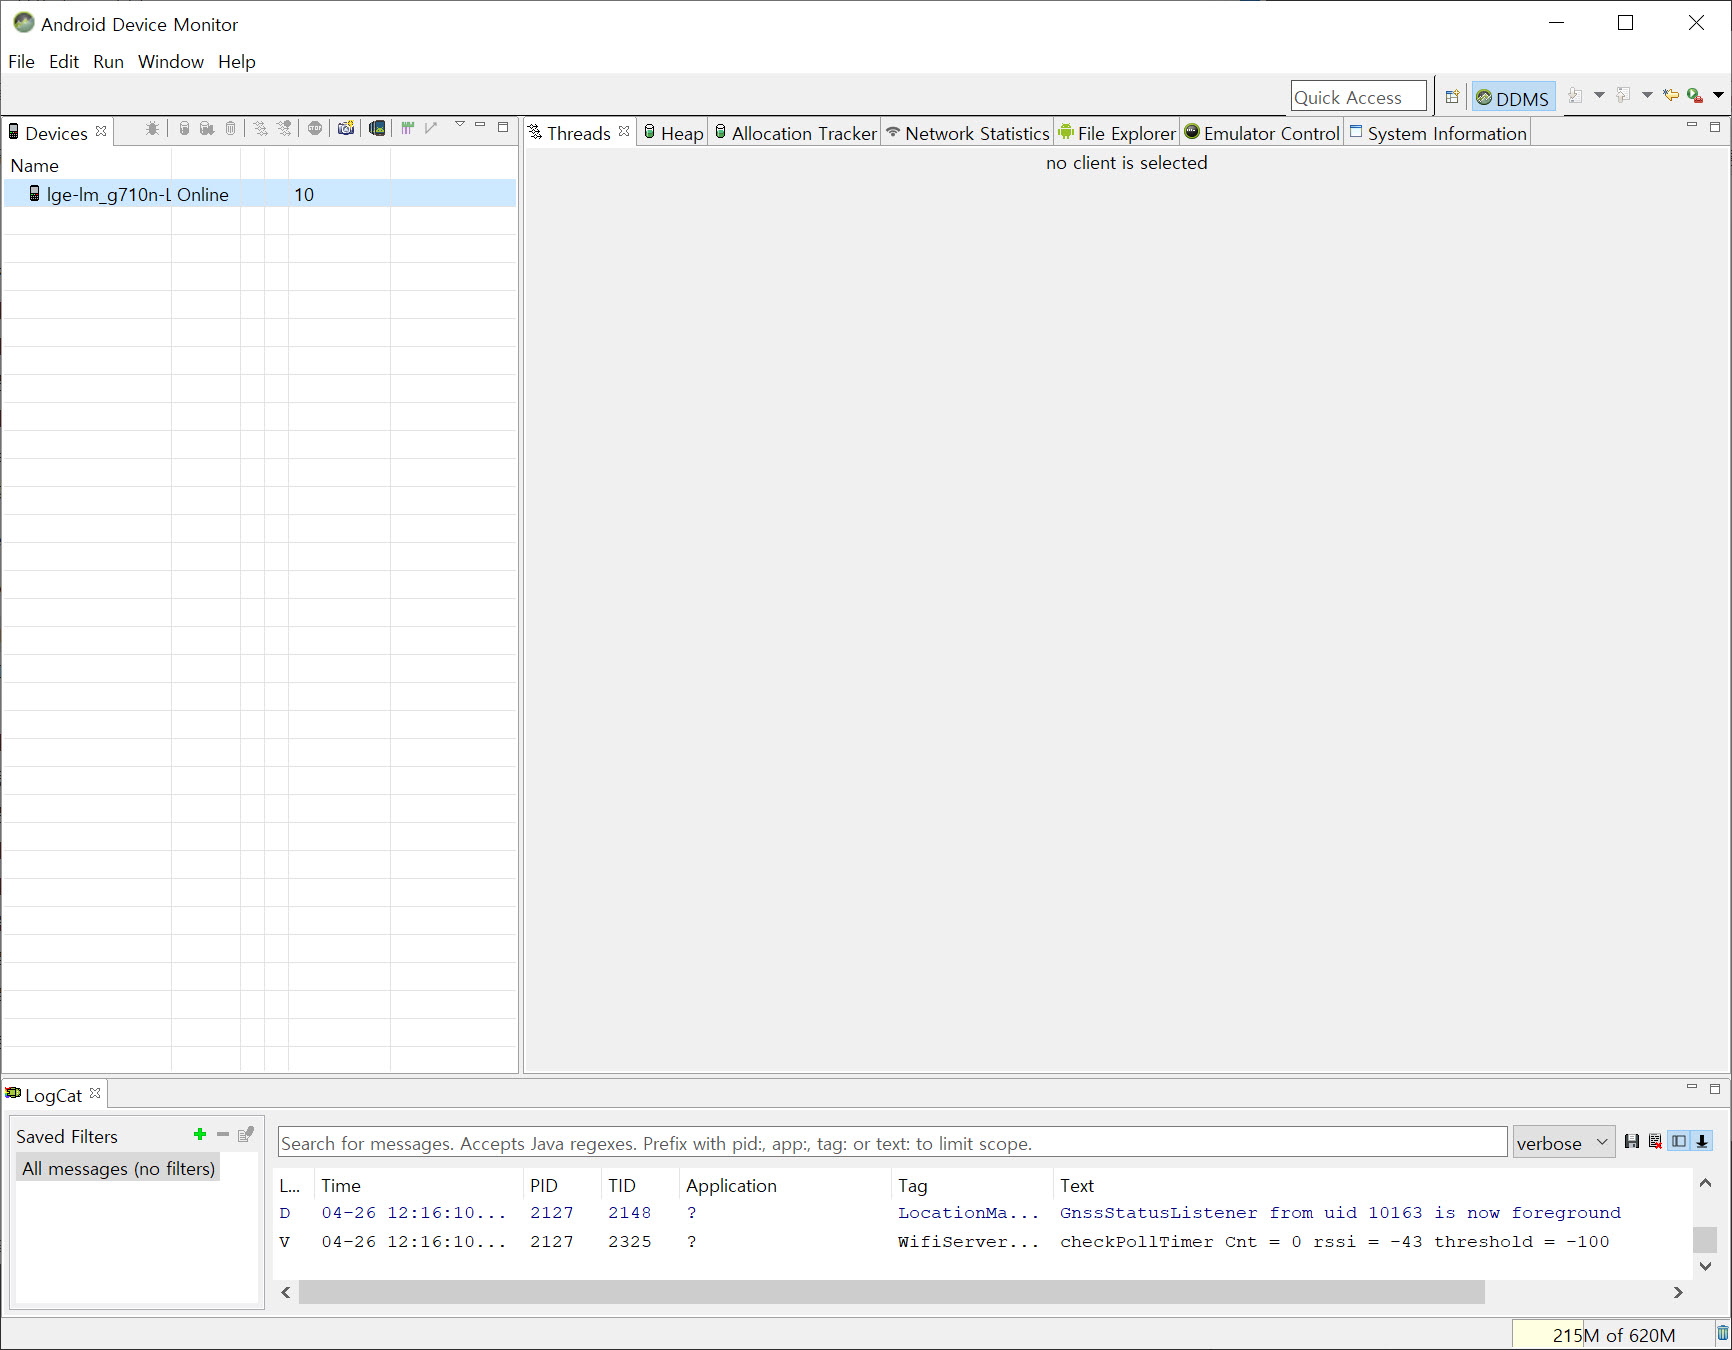Add a new logcat filter with plus
Image resolution: width=1732 pixels, height=1350 pixels.
tap(200, 1134)
